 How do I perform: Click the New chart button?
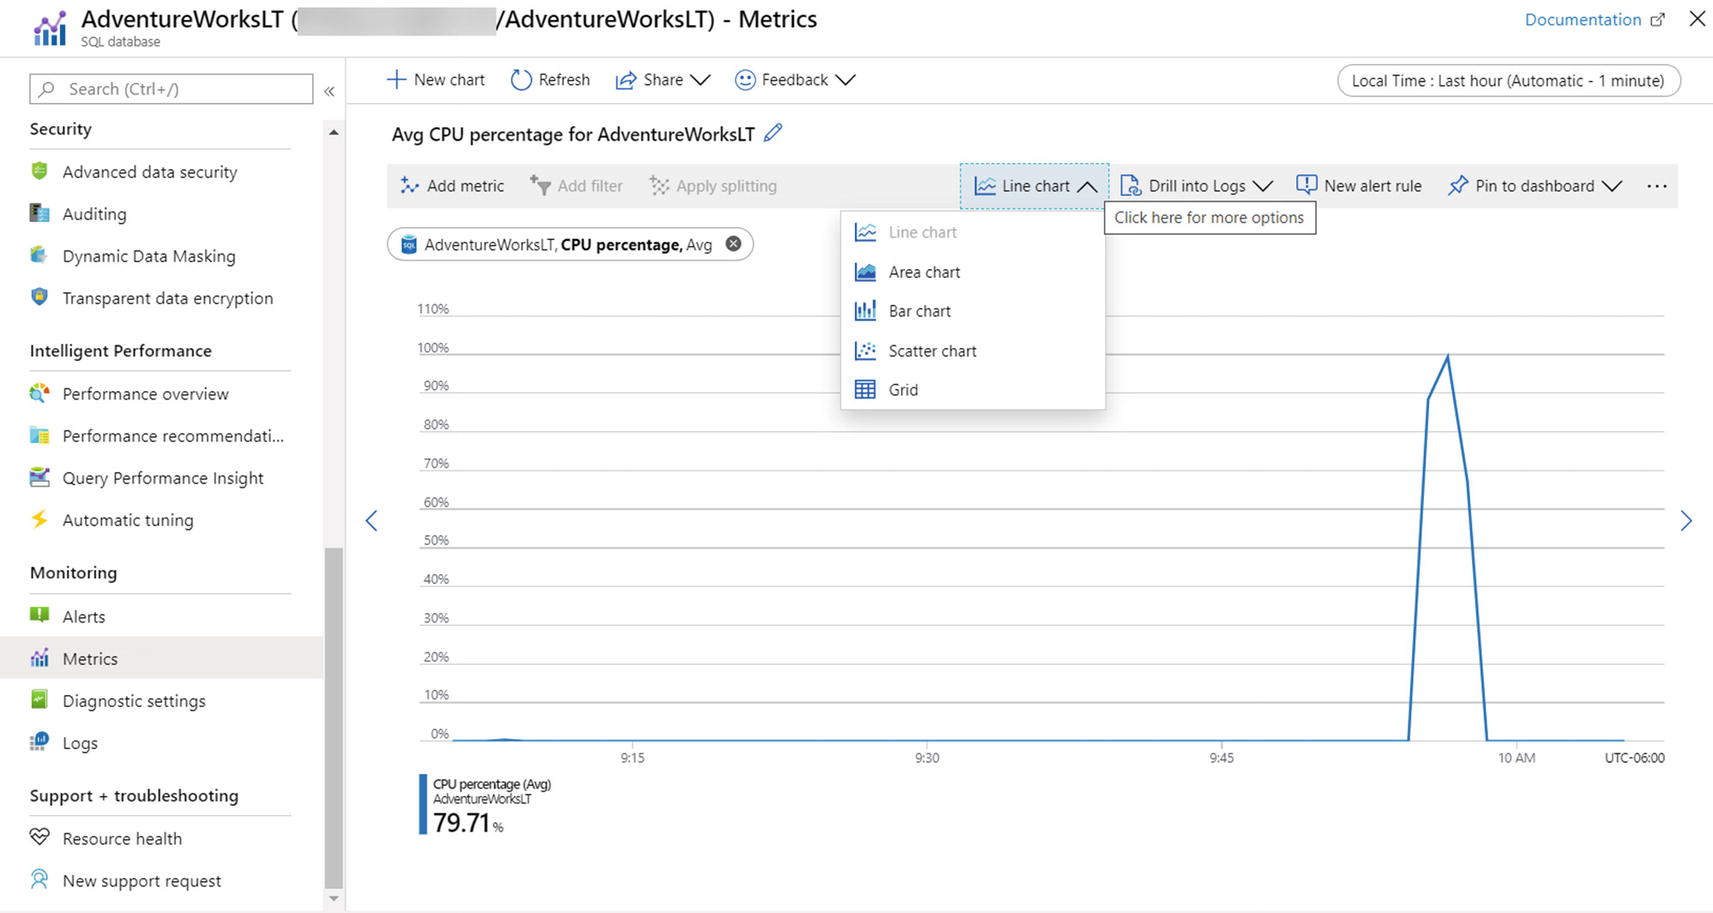coord(436,80)
